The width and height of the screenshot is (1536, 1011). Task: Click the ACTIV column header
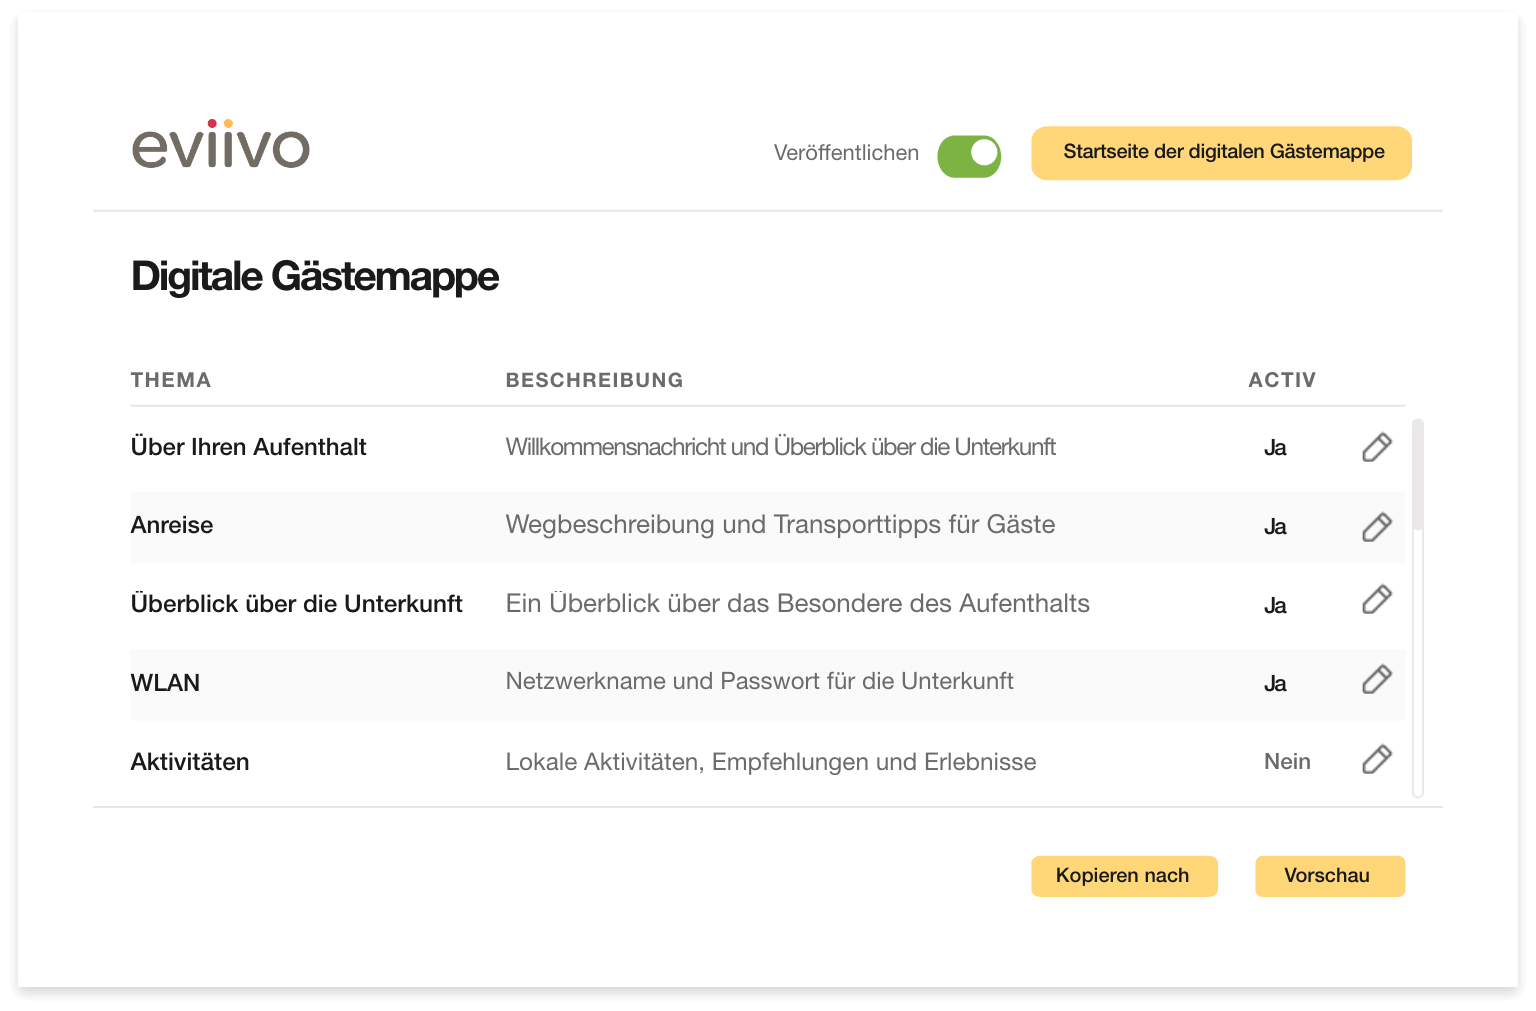tap(1282, 380)
